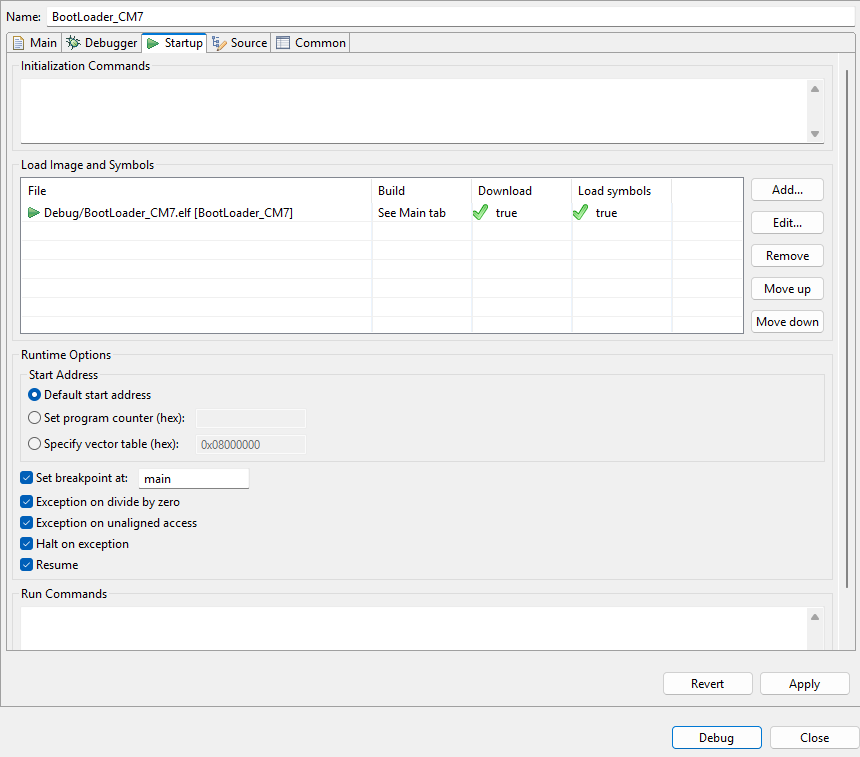This screenshot has height=757, width=860.
Task: Click the Main tab document icon
Action: (x=19, y=43)
